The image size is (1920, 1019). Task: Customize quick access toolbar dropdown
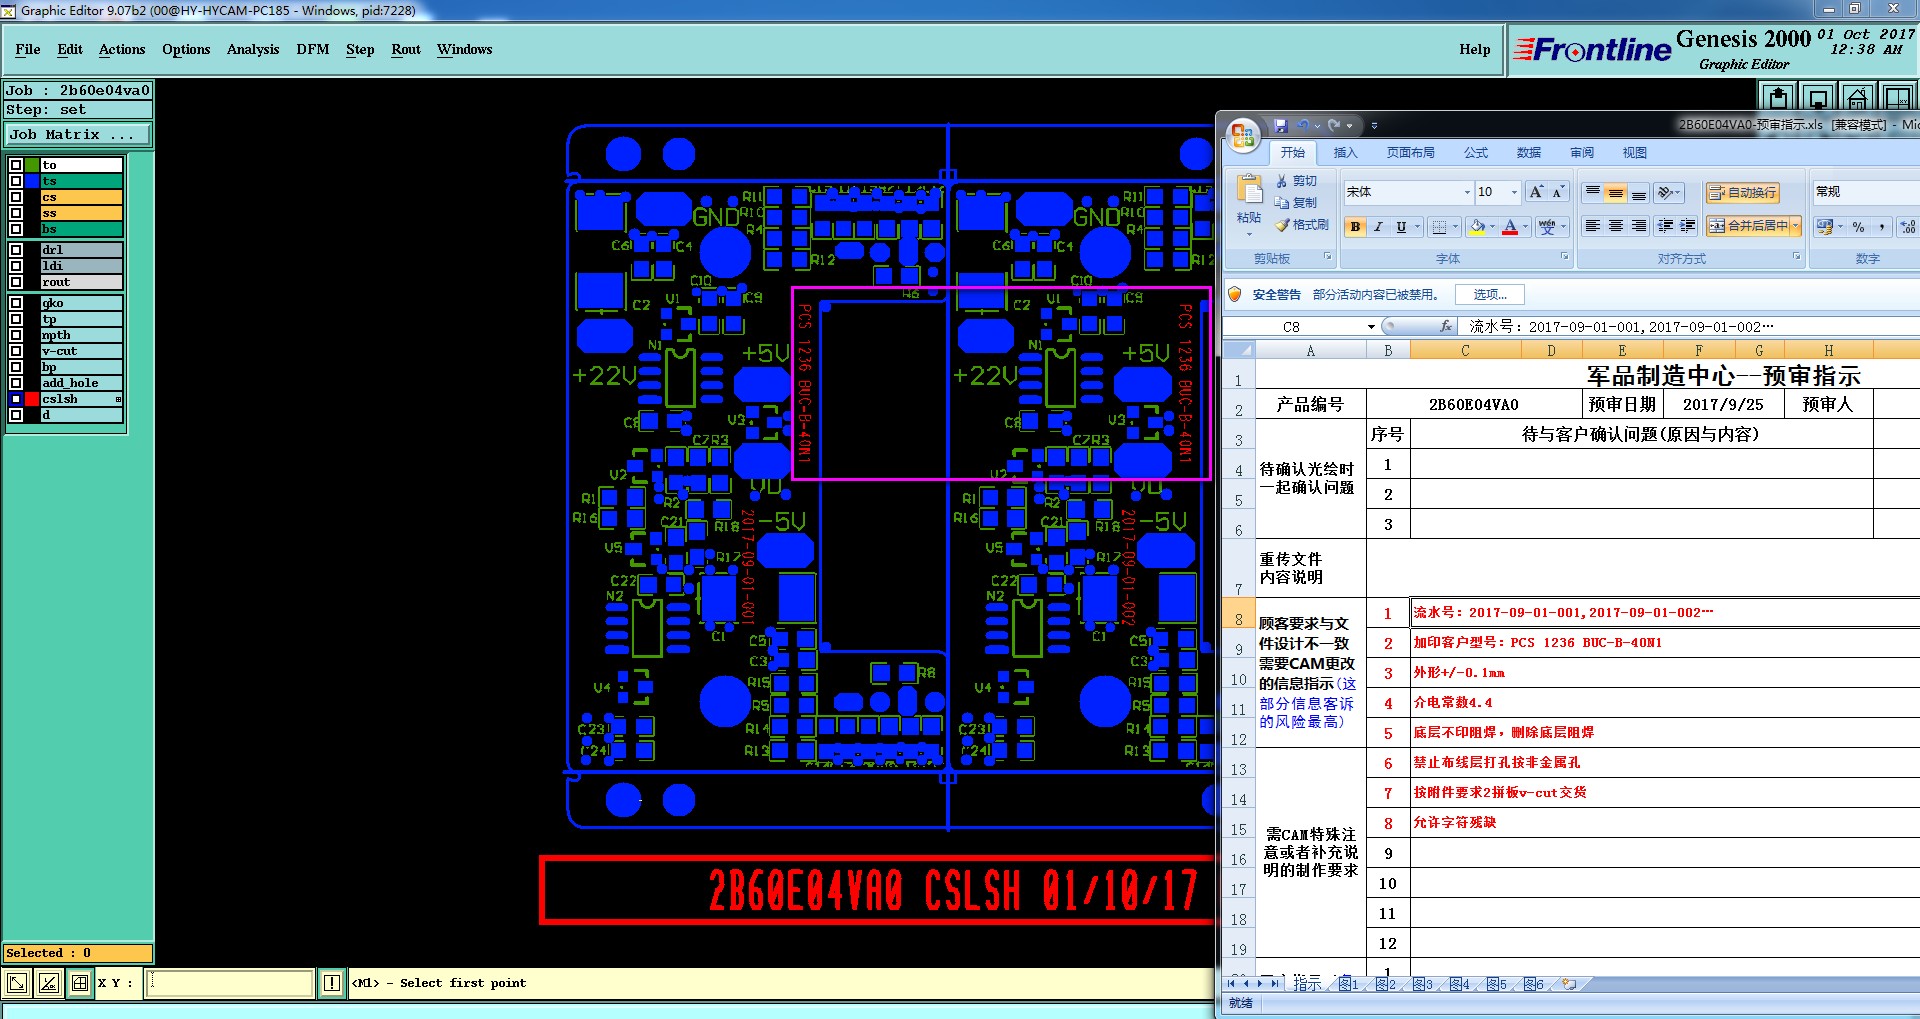click(x=1374, y=126)
